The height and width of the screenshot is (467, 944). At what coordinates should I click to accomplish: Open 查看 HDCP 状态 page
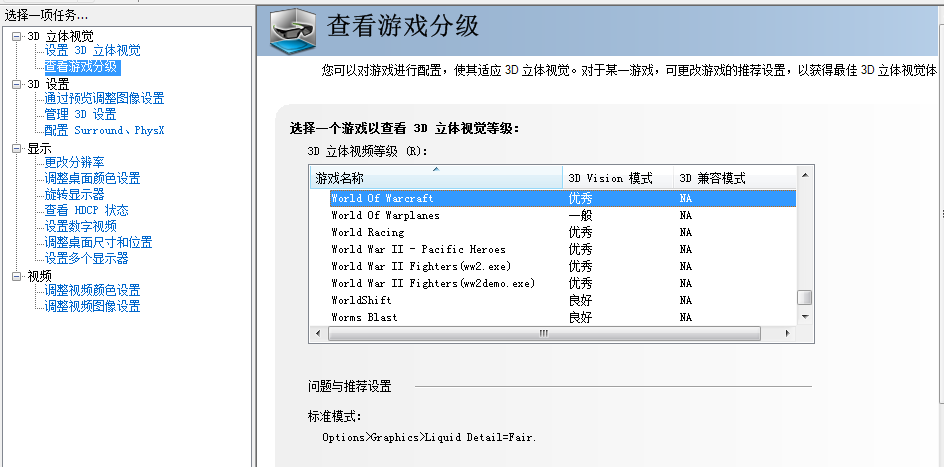[x=86, y=211]
